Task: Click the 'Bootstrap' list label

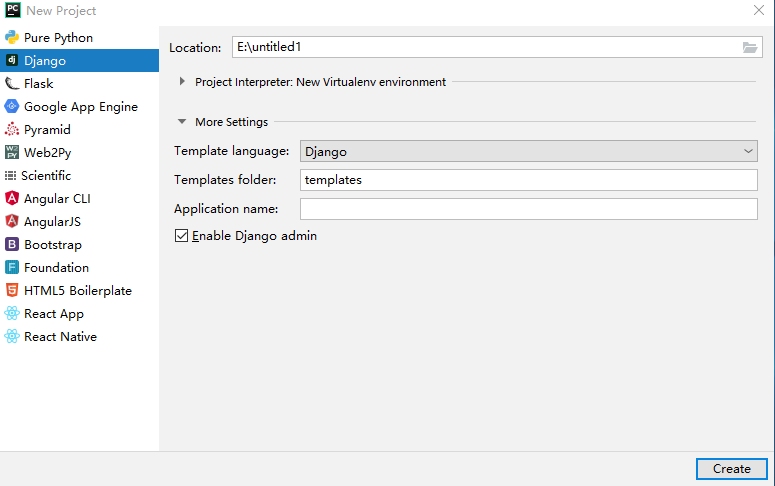Action: (53, 245)
